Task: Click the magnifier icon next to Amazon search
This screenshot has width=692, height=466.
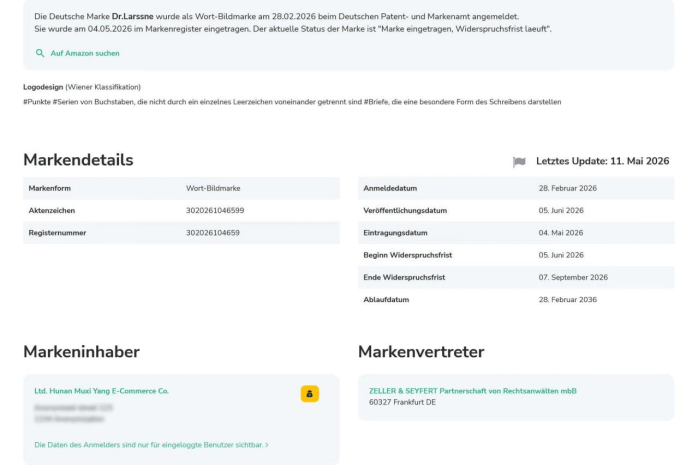Action: point(40,53)
